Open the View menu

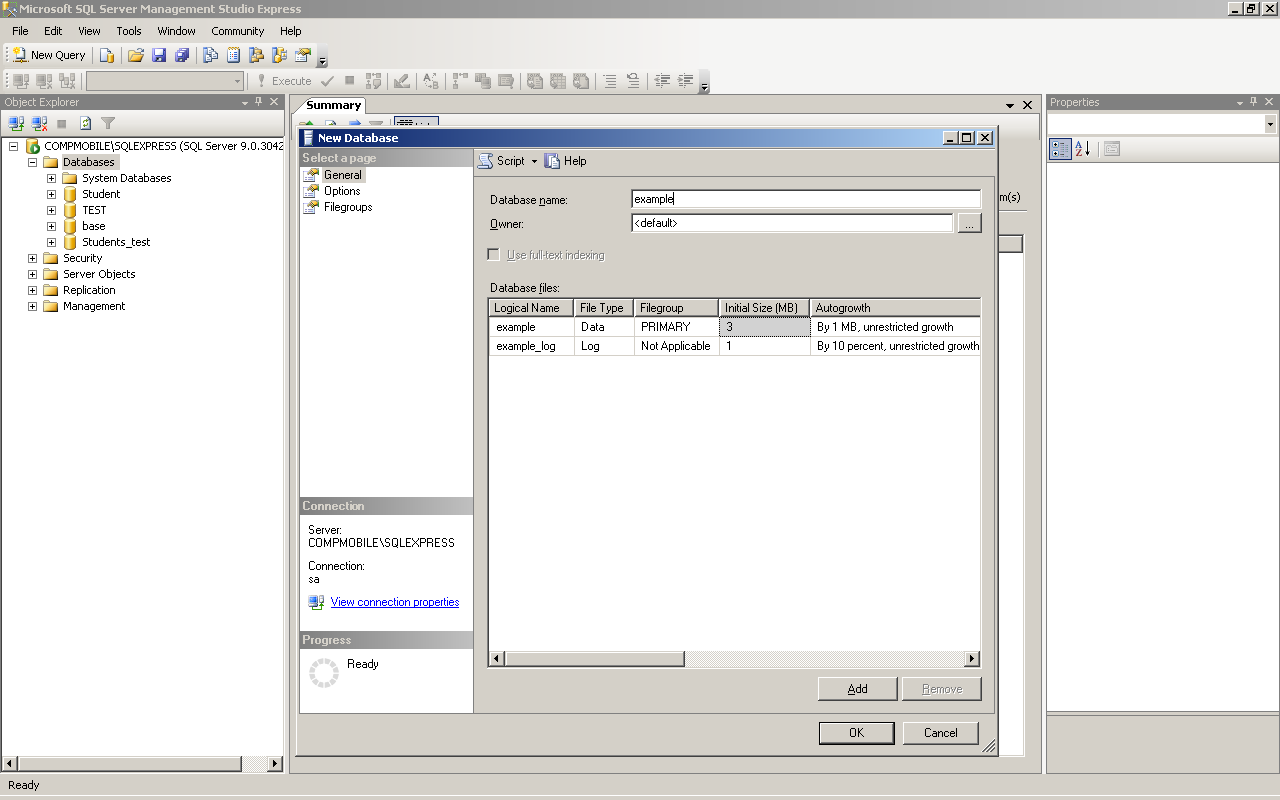[89, 31]
